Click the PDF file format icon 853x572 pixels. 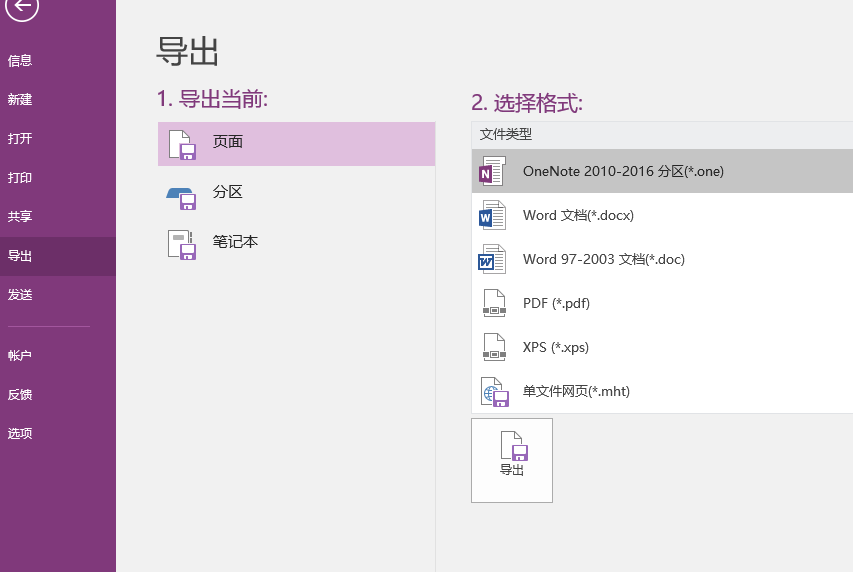(495, 303)
